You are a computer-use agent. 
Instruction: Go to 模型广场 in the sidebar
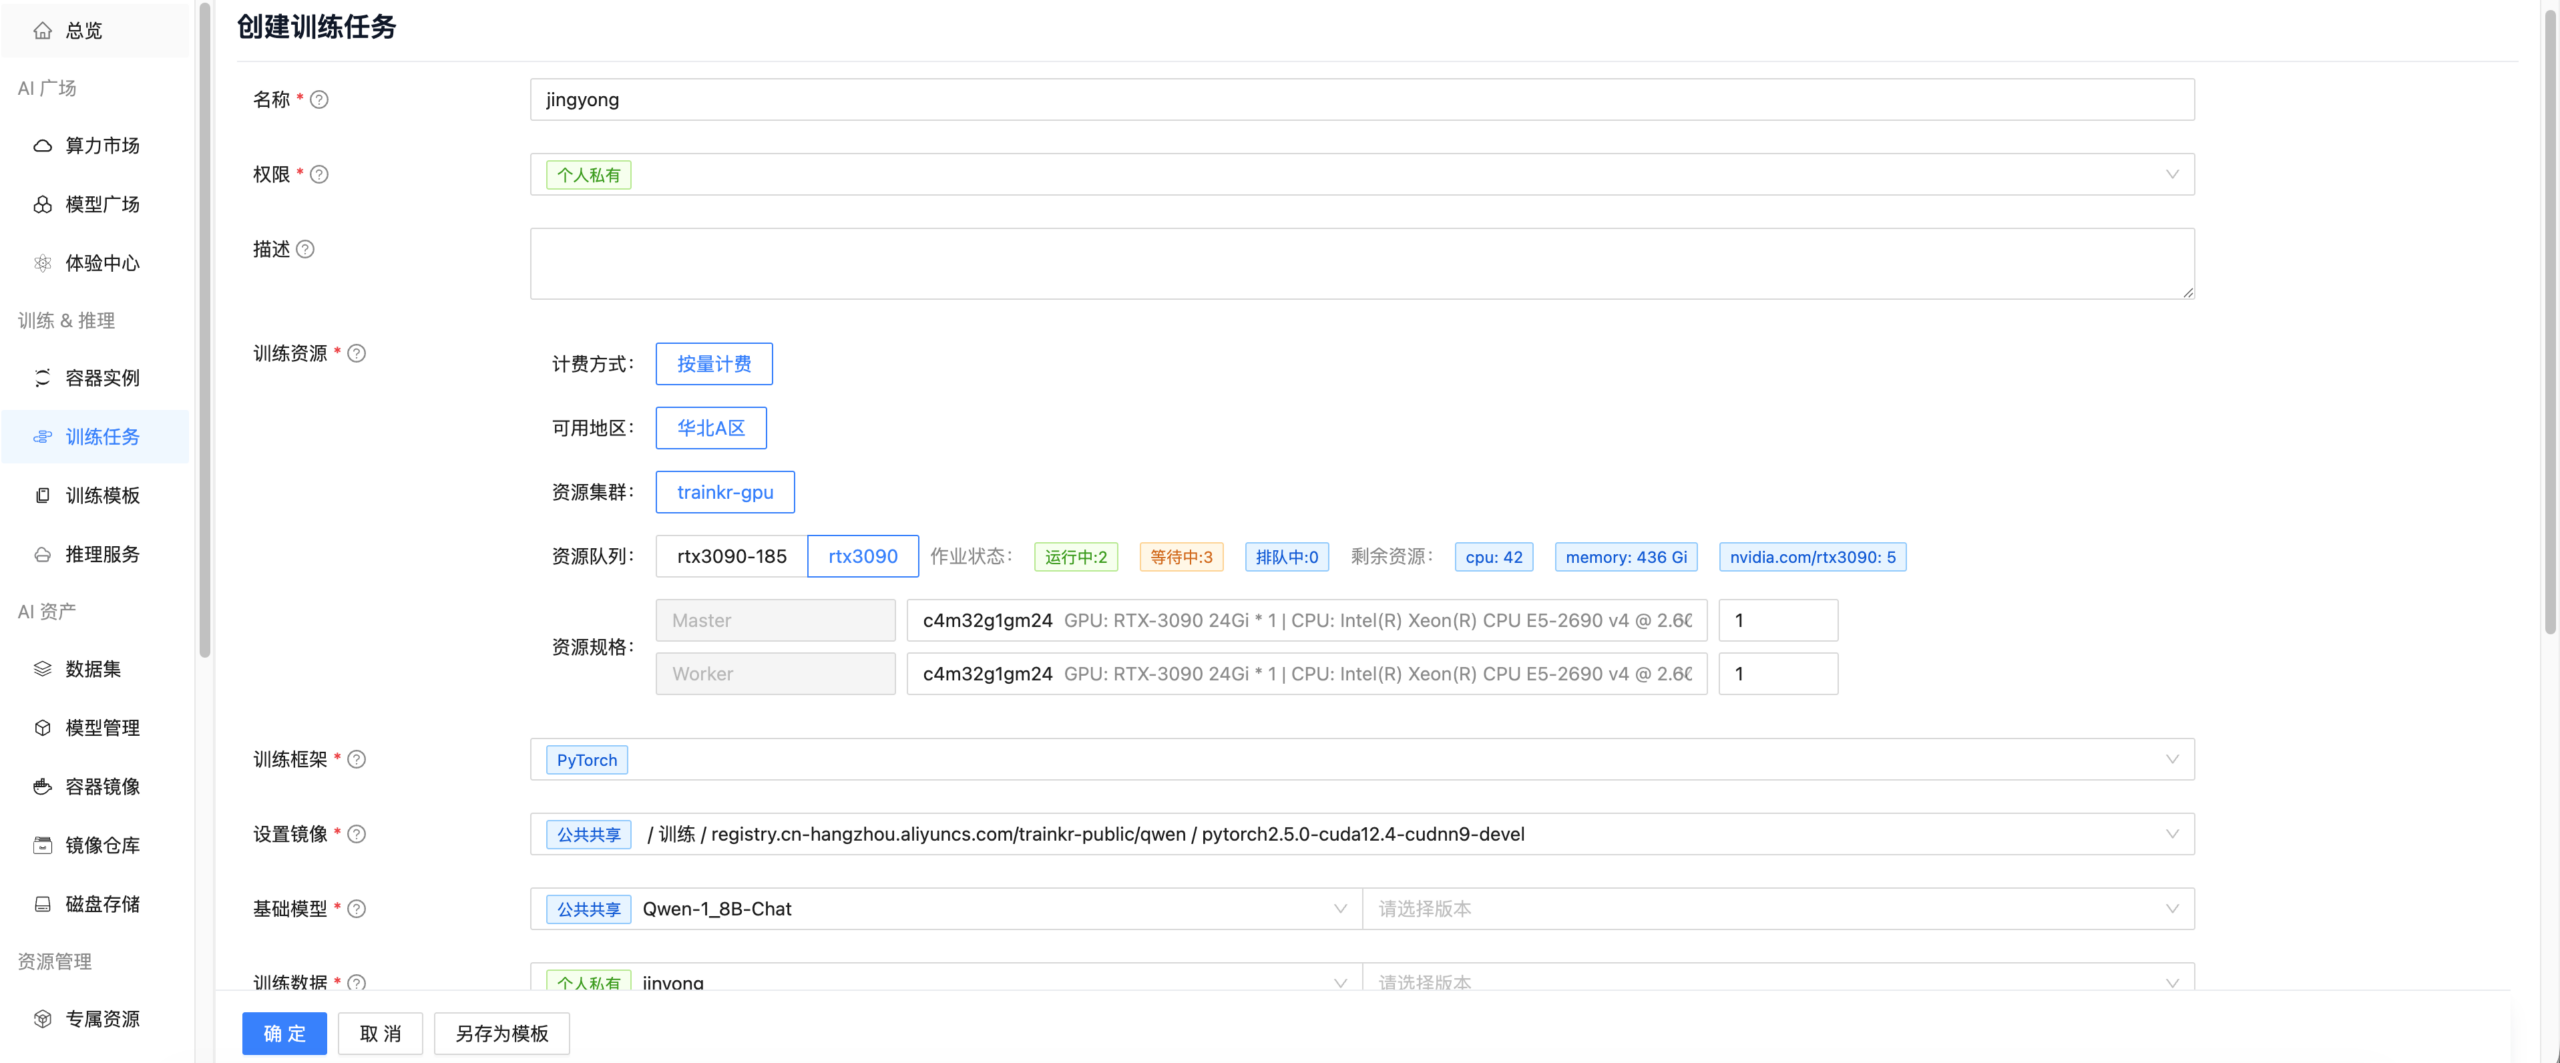point(102,205)
